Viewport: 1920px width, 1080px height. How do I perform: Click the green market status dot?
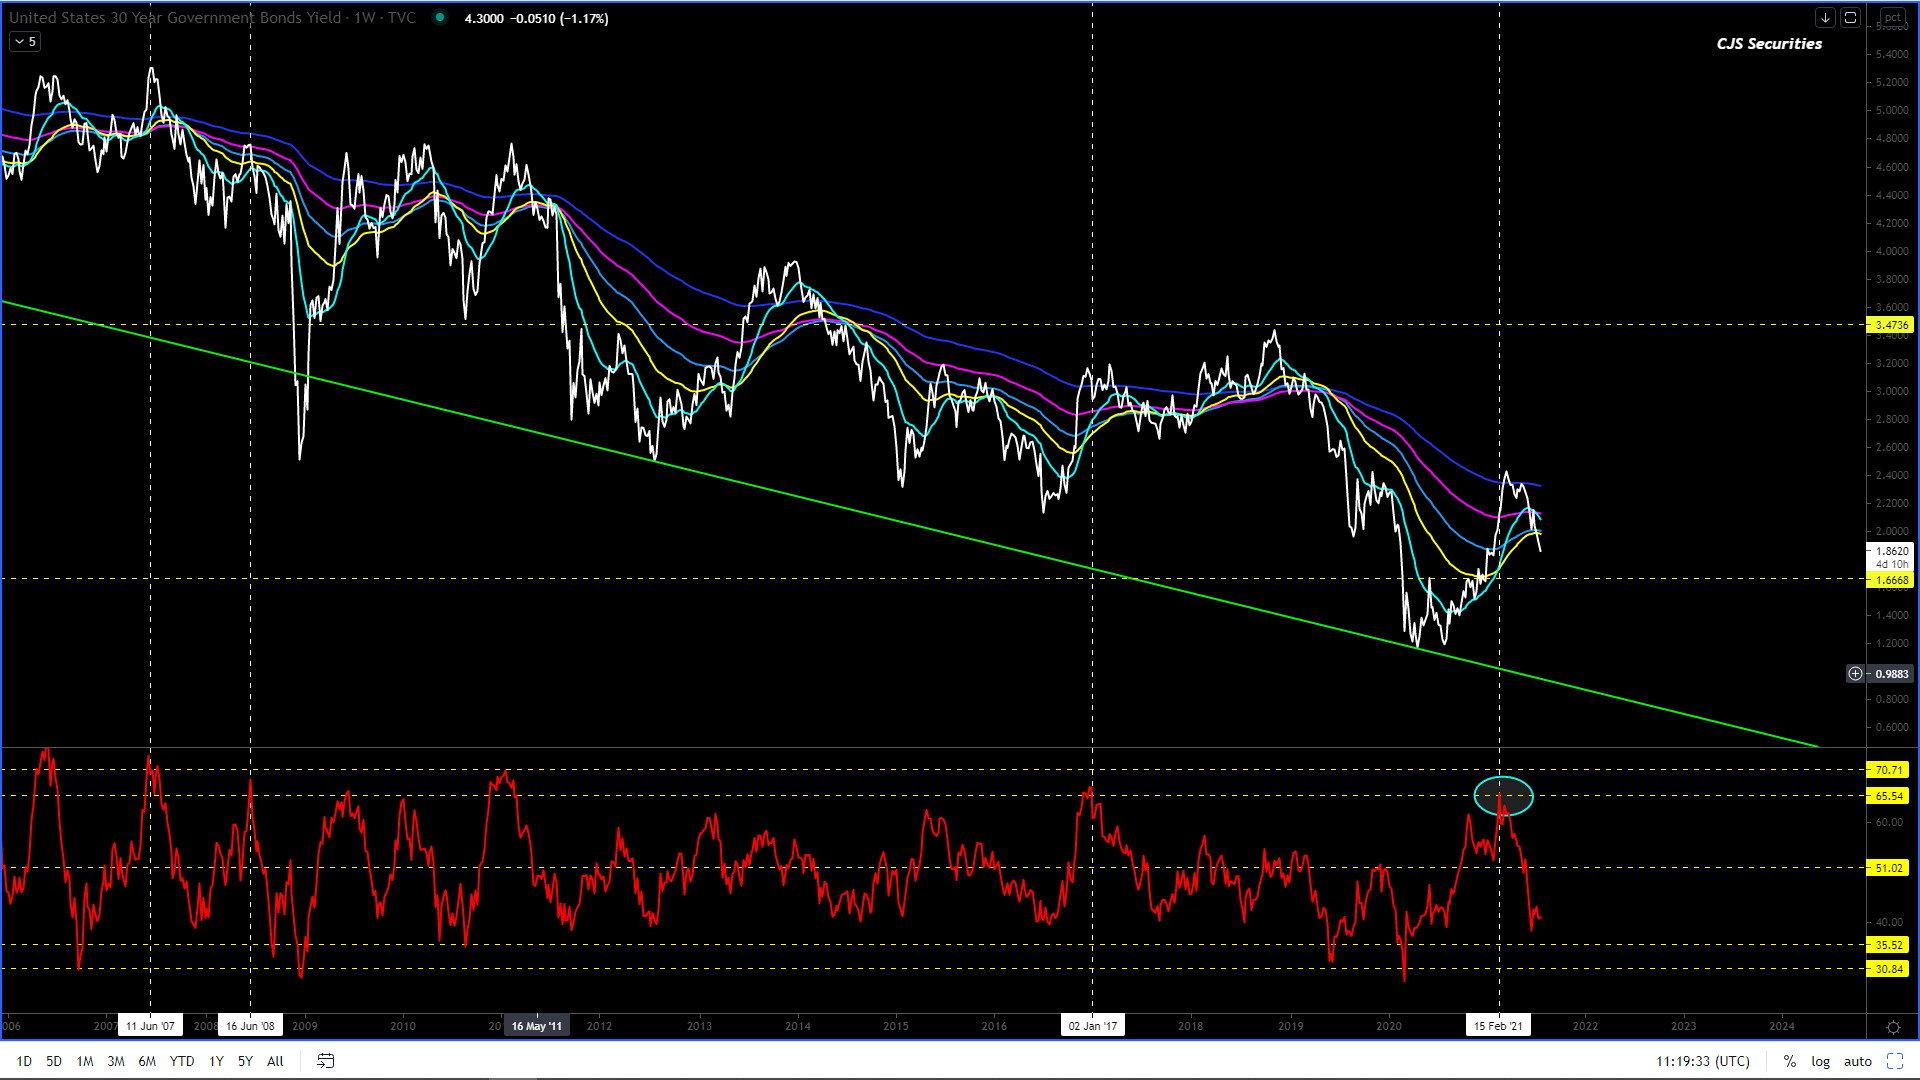coord(439,18)
